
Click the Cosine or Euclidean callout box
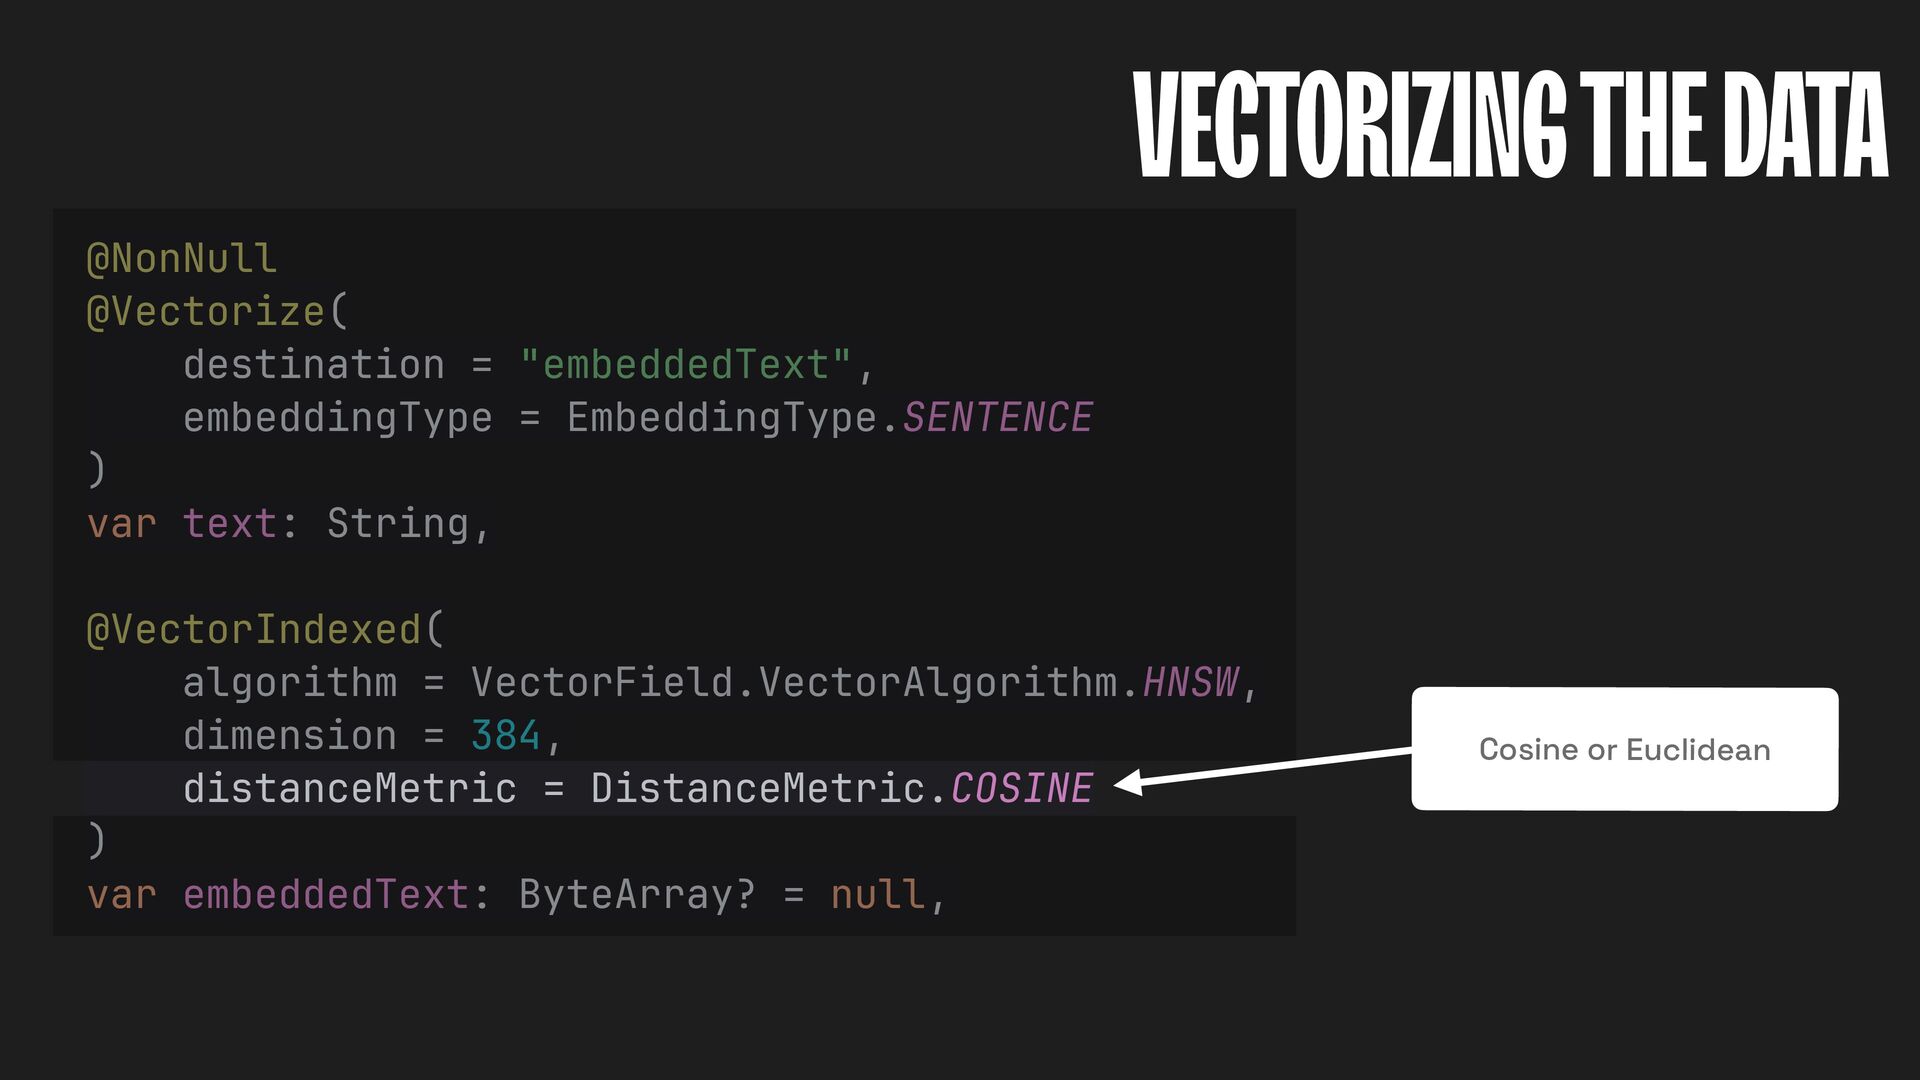(1624, 749)
